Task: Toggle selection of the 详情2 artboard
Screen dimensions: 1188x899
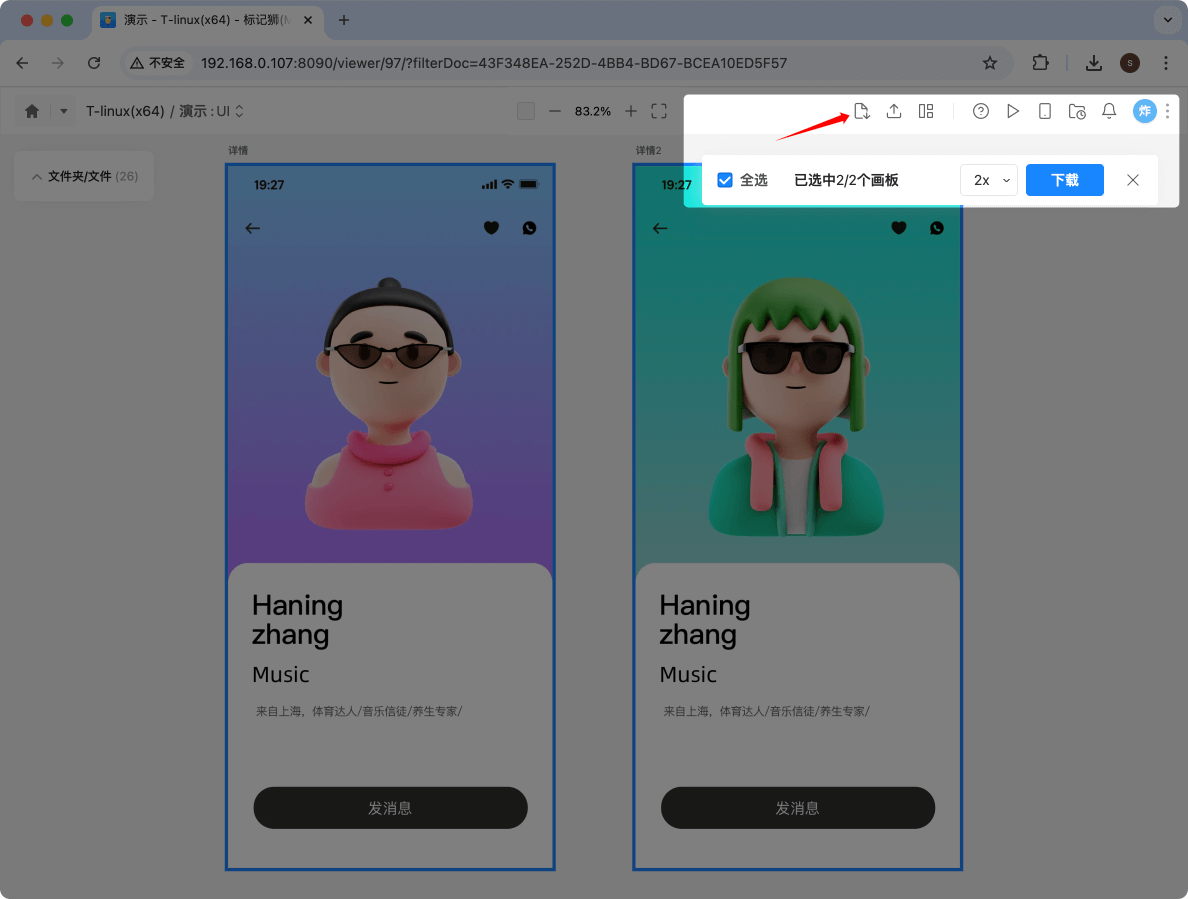Action: coord(797,515)
